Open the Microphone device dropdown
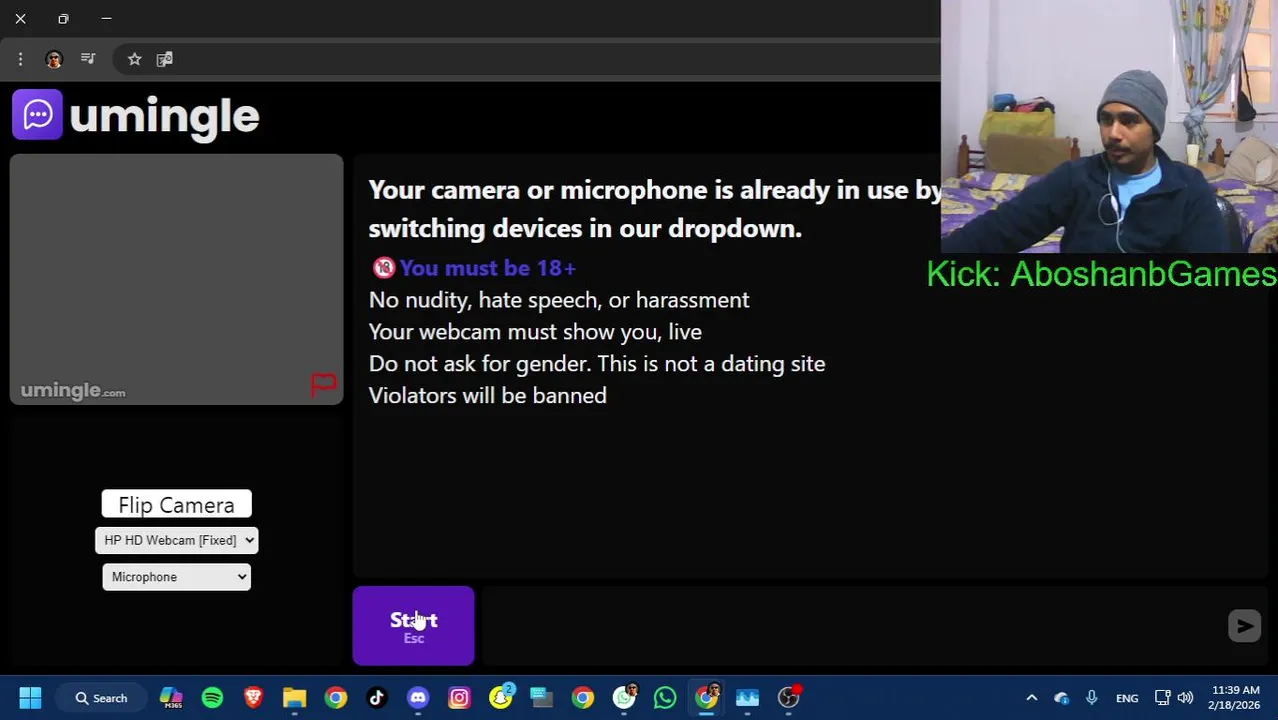The image size is (1278, 720). pyautogui.click(x=176, y=577)
